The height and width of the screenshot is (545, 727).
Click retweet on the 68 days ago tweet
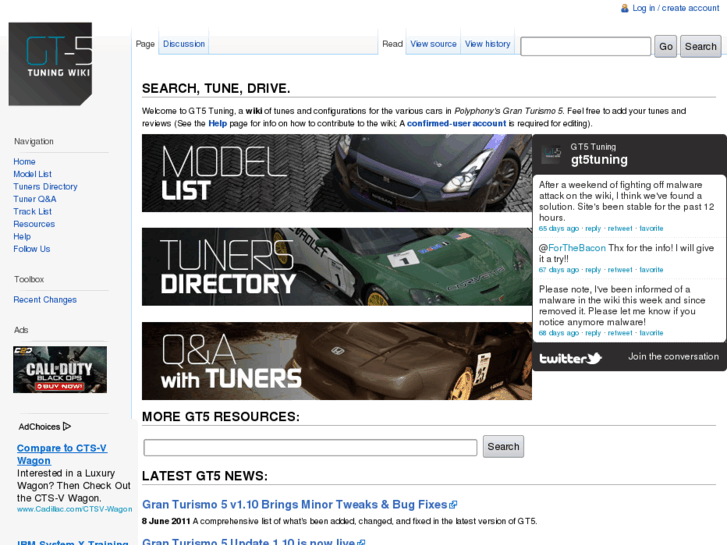[620, 333]
